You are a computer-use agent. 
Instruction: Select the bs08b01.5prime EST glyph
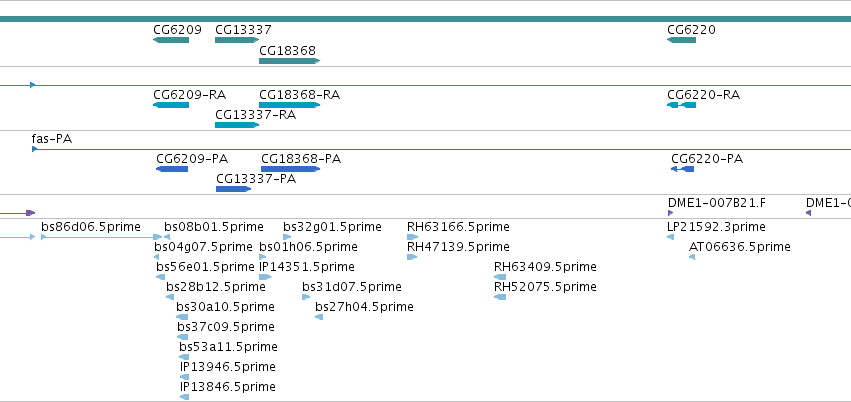(167, 237)
